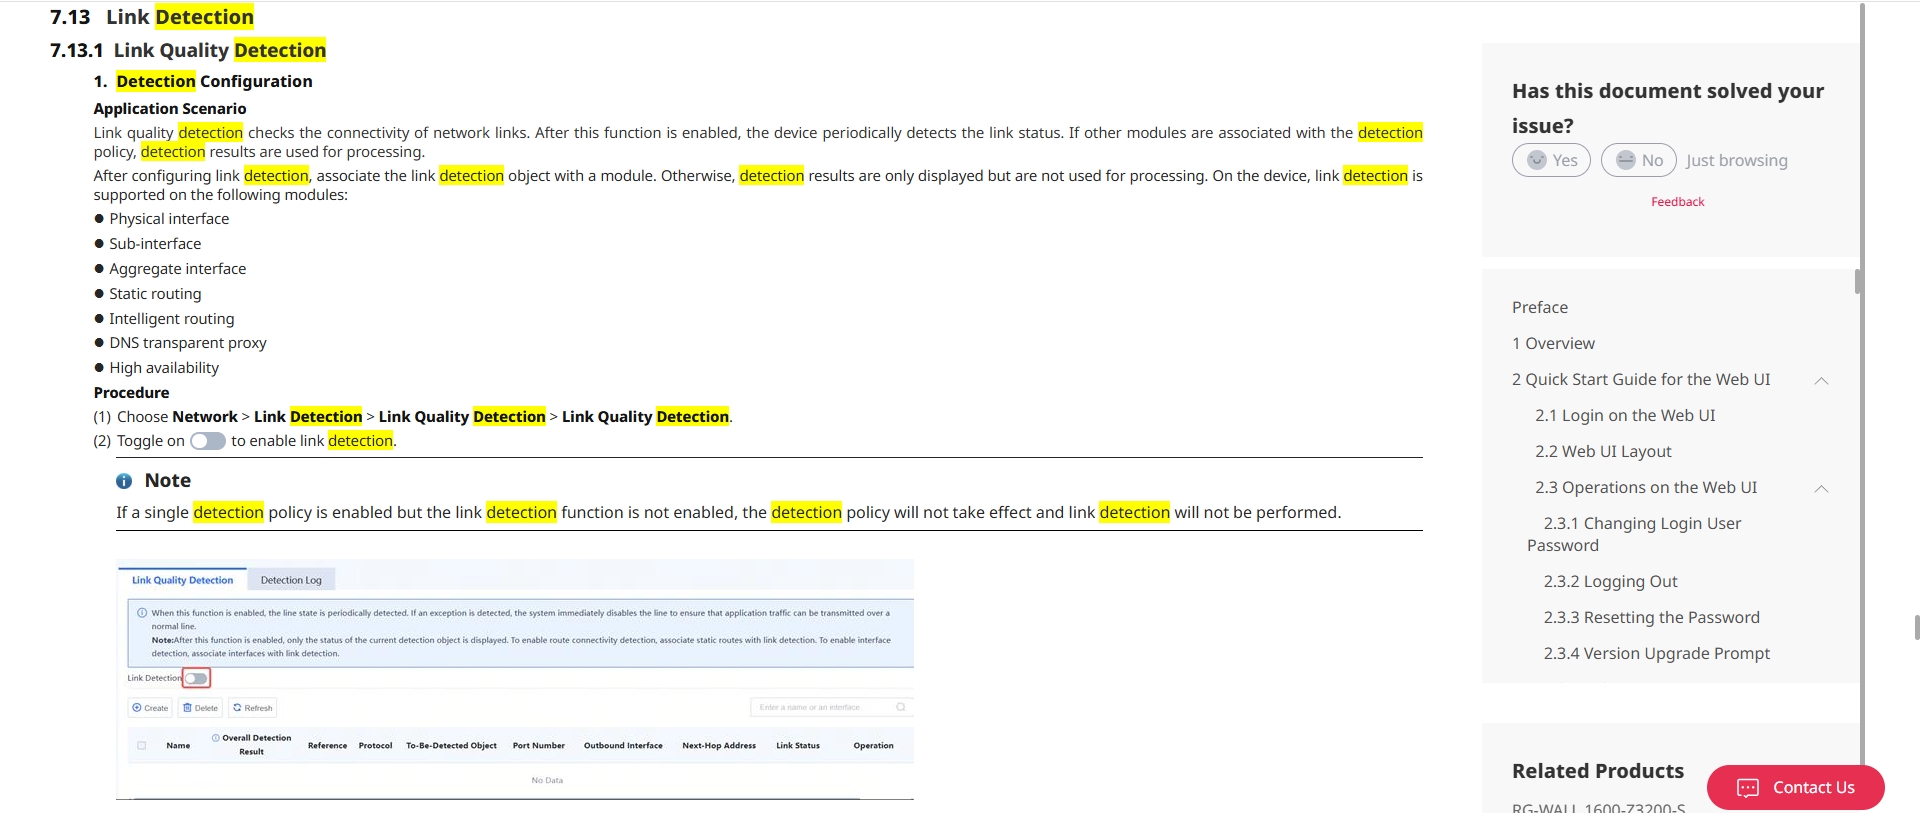Click the inline toggle switch in step 2
Viewport: 1920px width, 813px height.
pos(208,441)
